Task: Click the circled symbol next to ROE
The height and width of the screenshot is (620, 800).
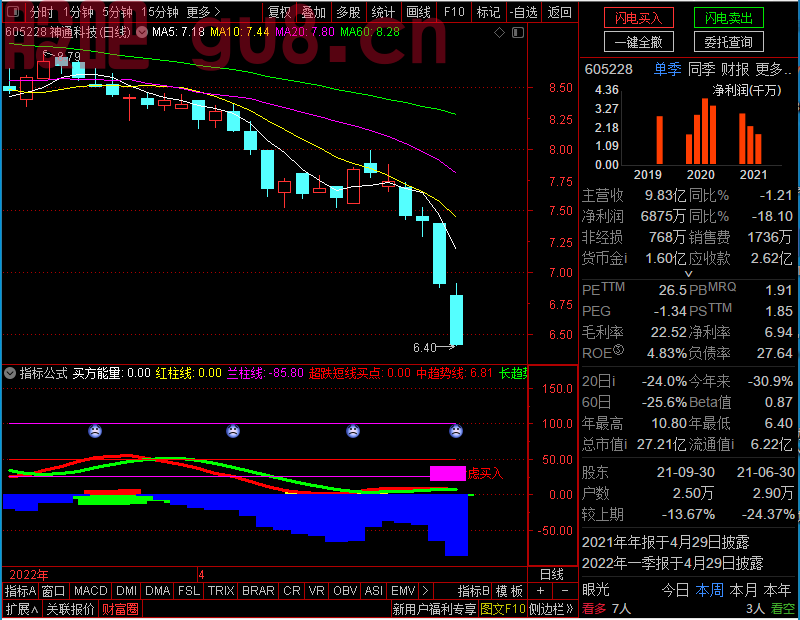Action: pyautogui.click(x=618, y=350)
